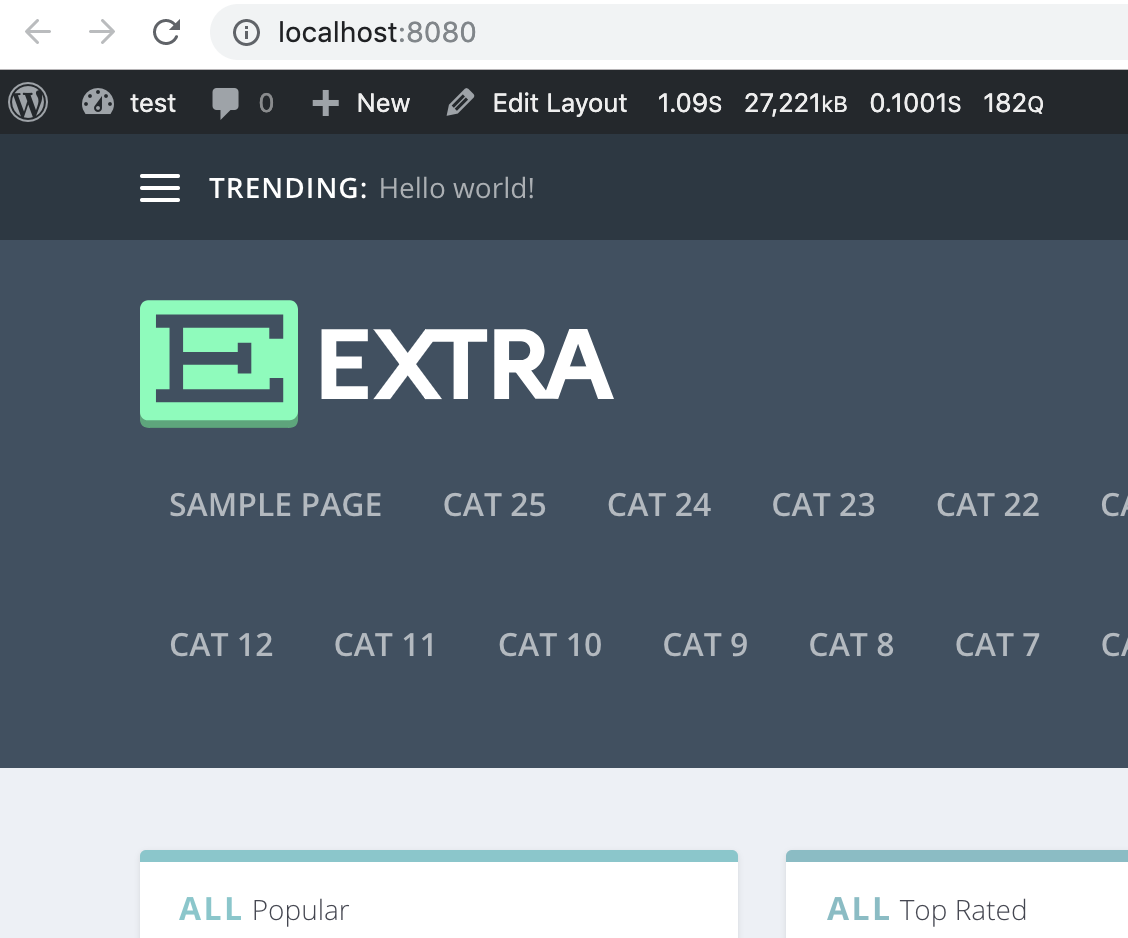Image resolution: width=1128 pixels, height=938 pixels.
Task: Open the 'CAT 12' menu item
Action: (x=222, y=645)
